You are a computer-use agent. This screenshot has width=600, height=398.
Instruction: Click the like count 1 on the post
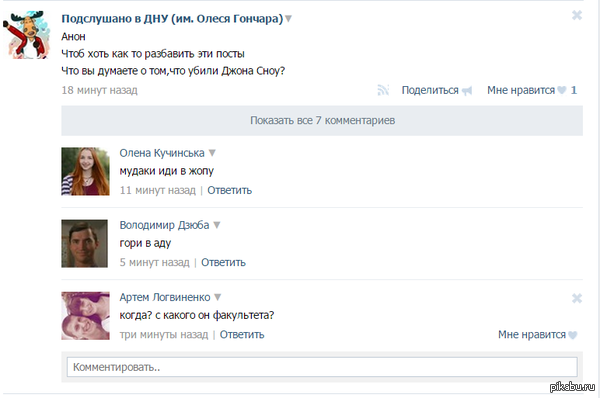574,90
